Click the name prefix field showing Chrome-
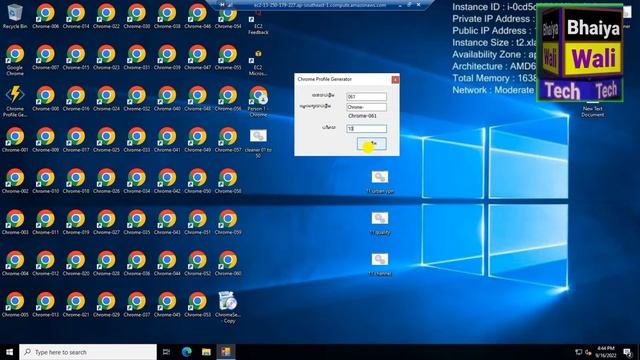 point(366,107)
